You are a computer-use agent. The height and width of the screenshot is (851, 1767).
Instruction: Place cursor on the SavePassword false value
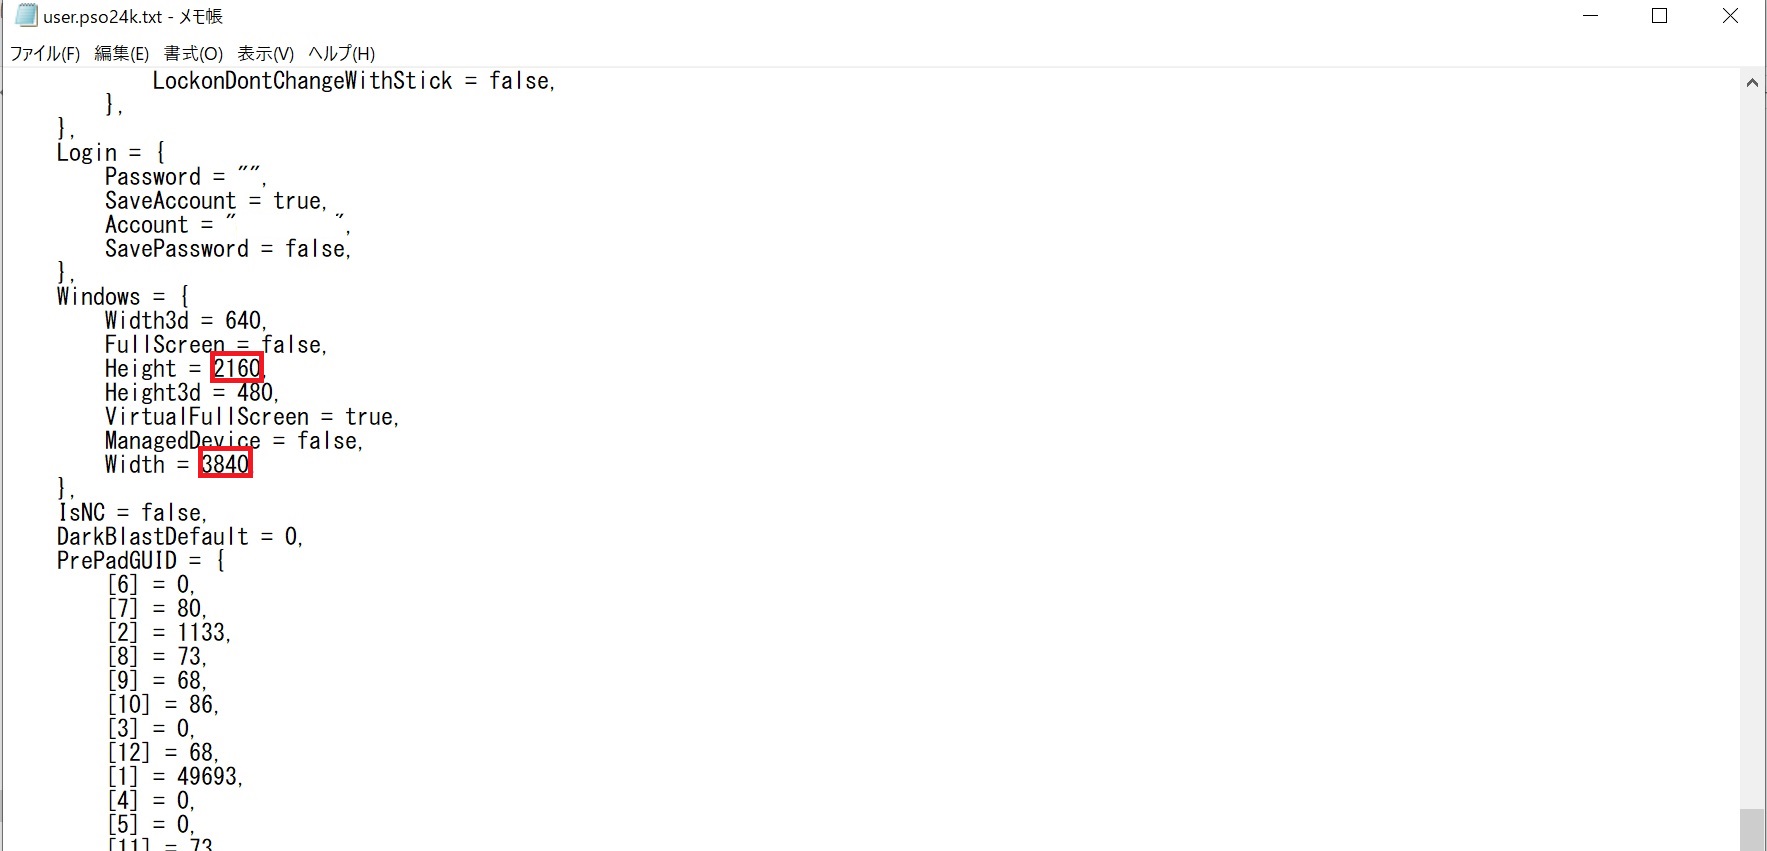[x=316, y=249]
